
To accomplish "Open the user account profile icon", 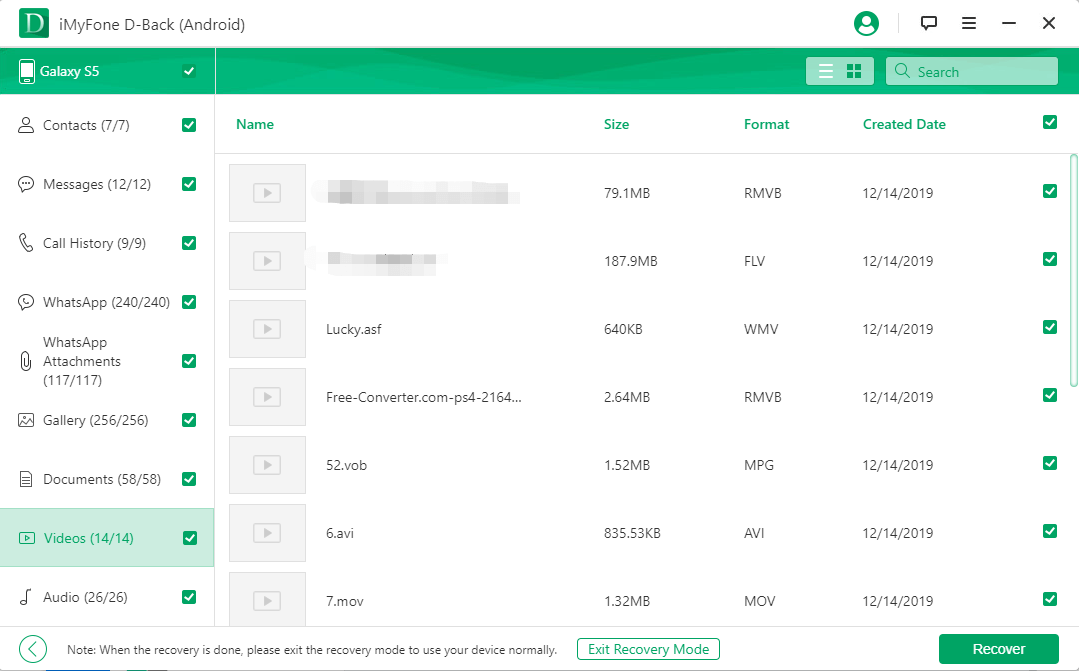I will pyautogui.click(x=866, y=23).
